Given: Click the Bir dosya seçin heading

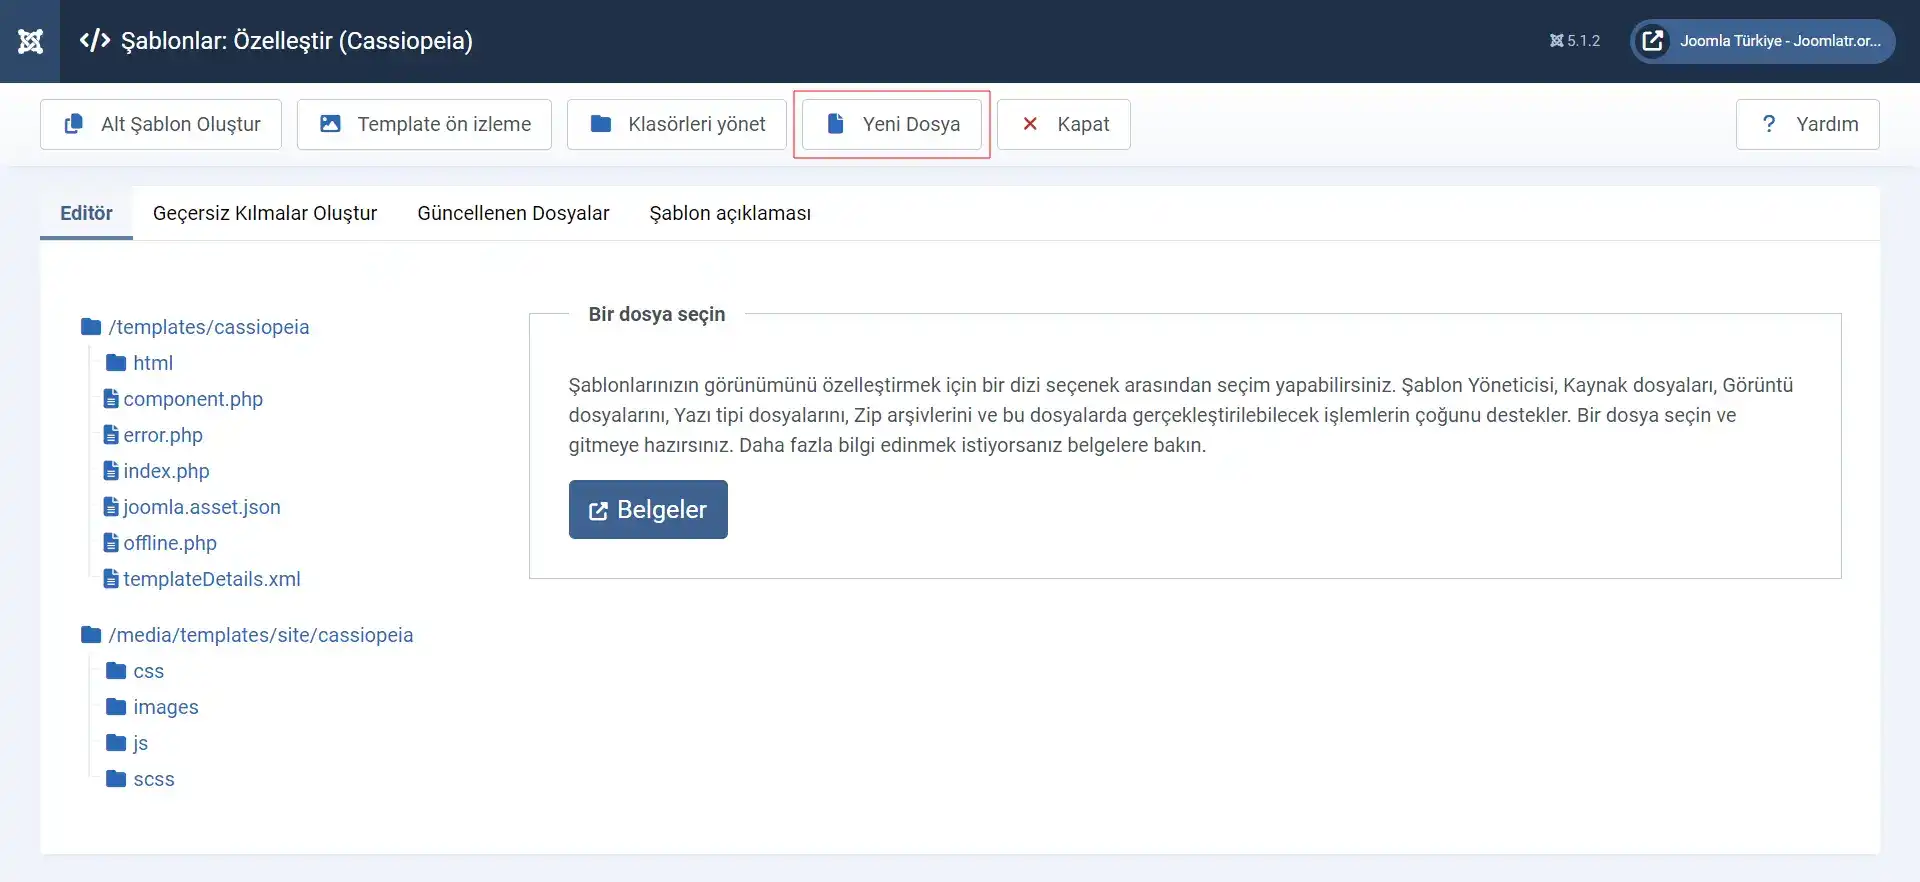Looking at the screenshot, I should point(657,314).
